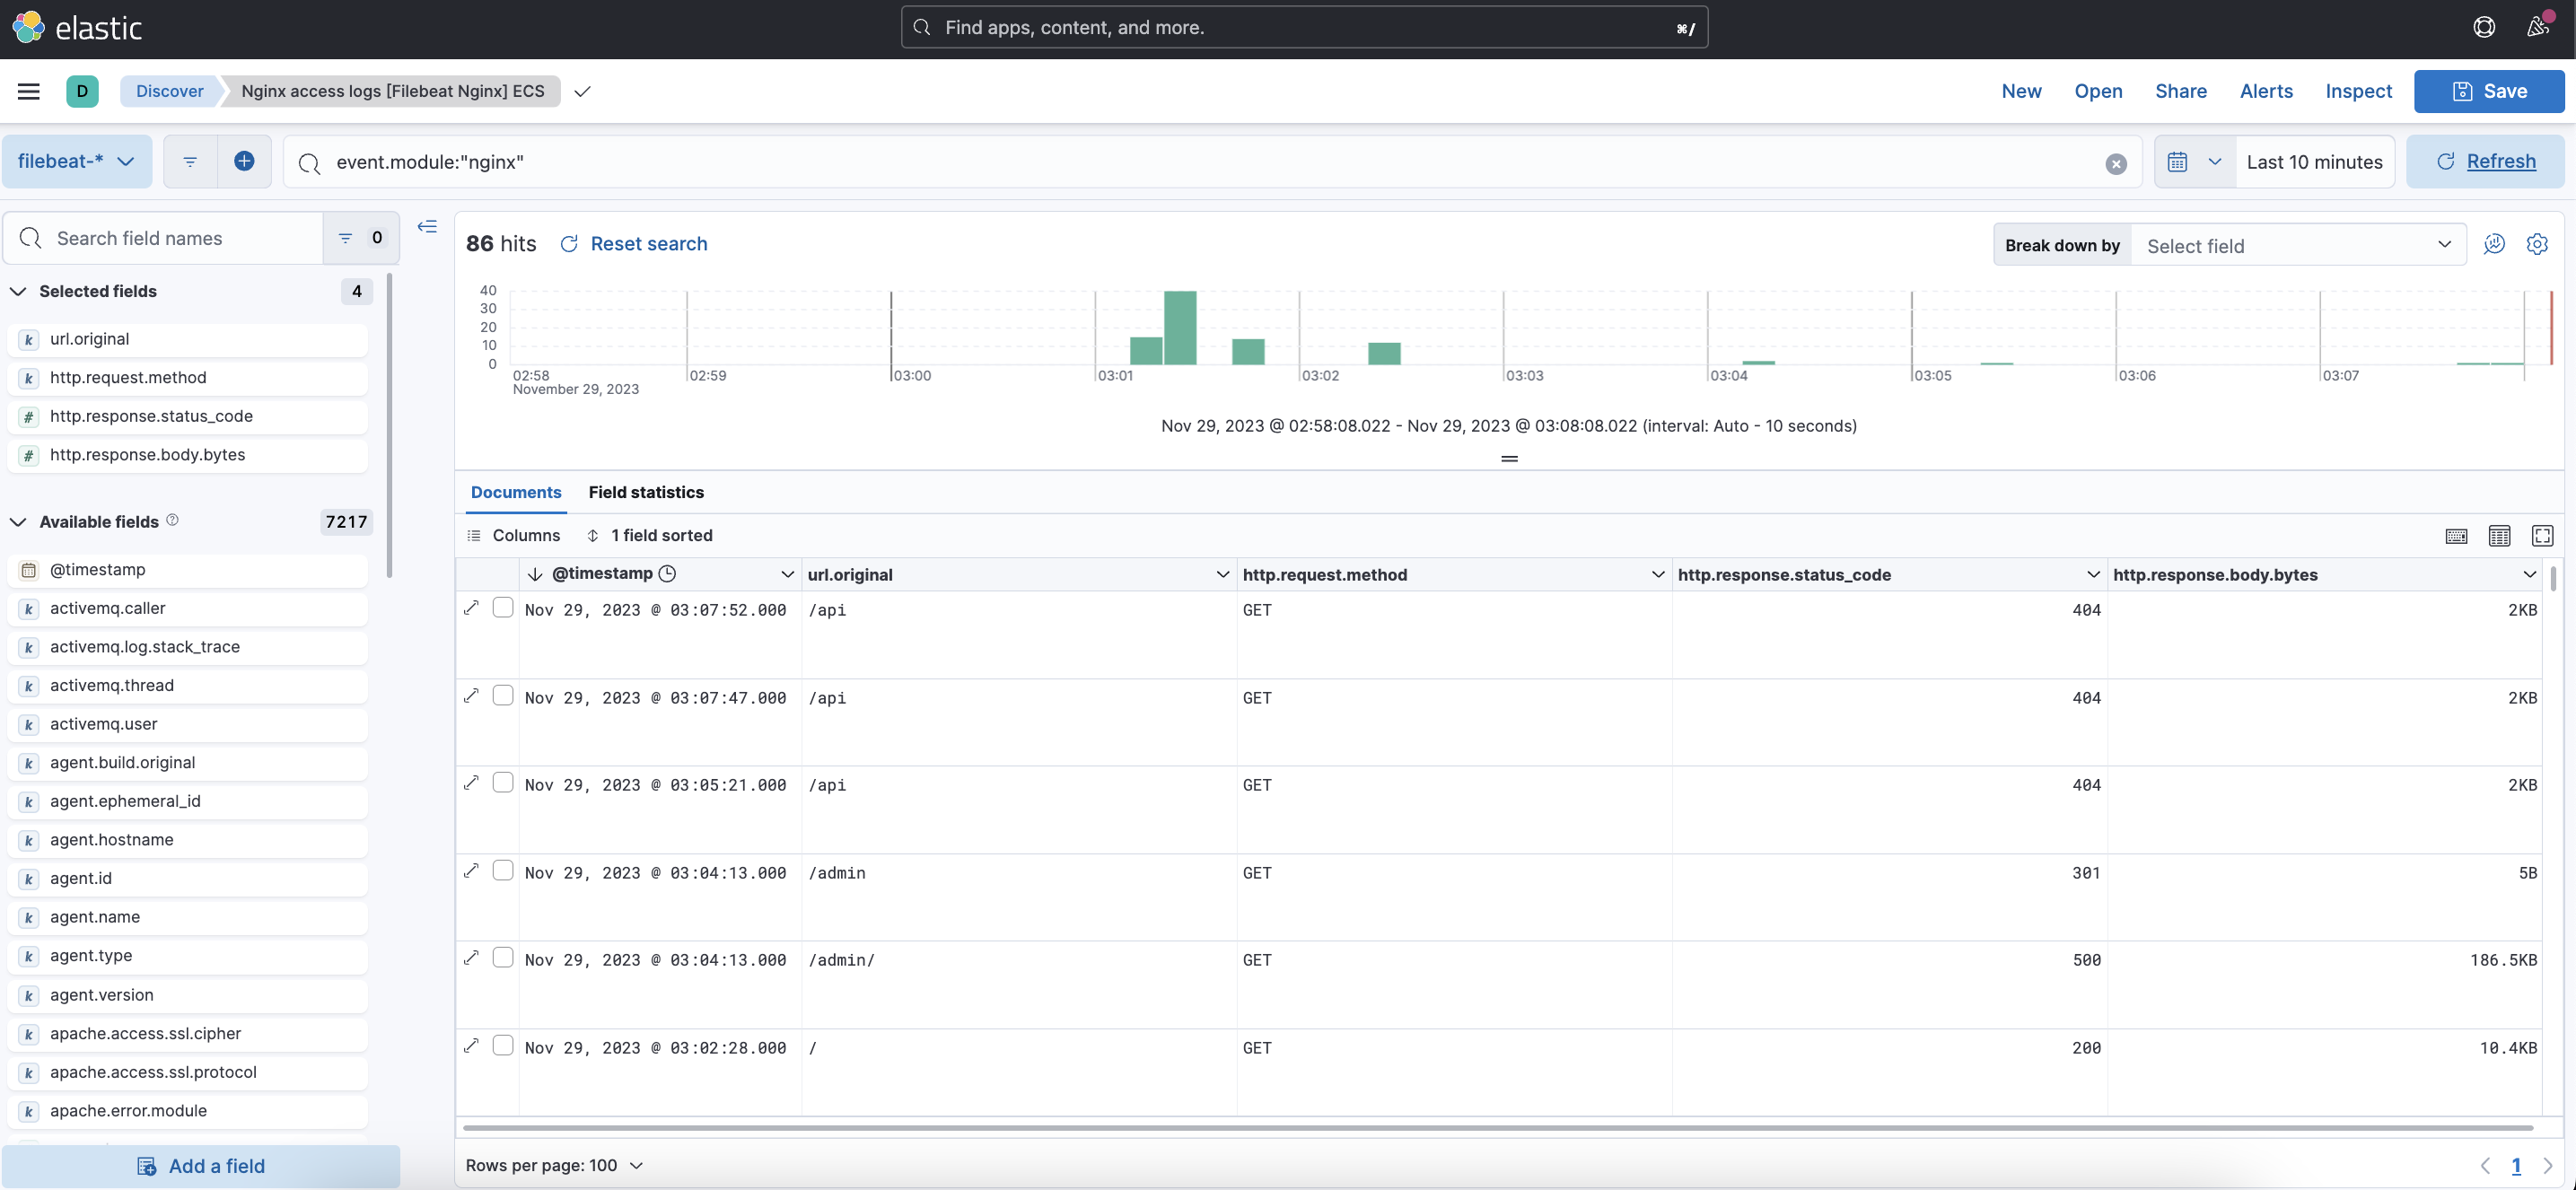Open the filebeat-* data view dropdown

tap(76, 161)
